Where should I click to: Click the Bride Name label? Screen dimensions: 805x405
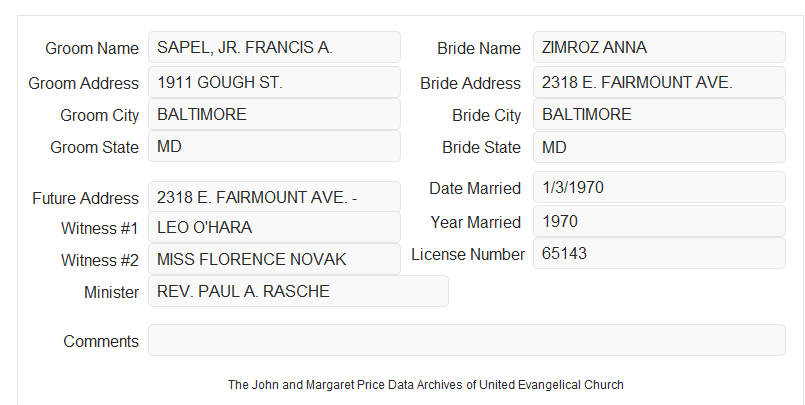click(x=479, y=48)
